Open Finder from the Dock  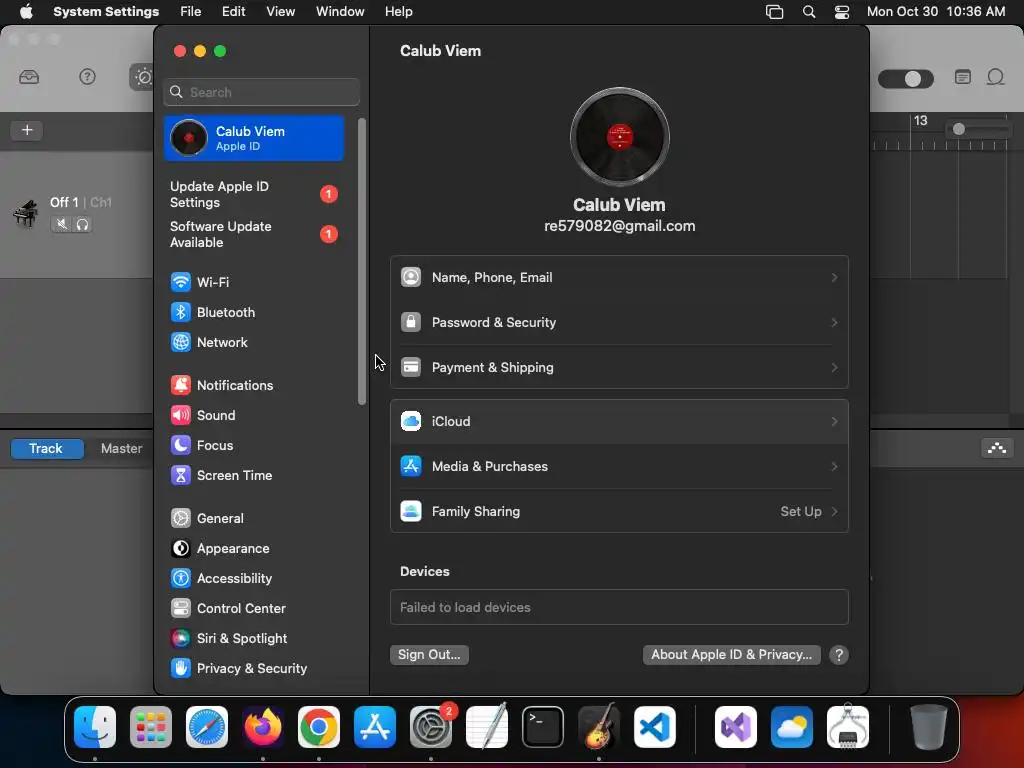(x=95, y=727)
